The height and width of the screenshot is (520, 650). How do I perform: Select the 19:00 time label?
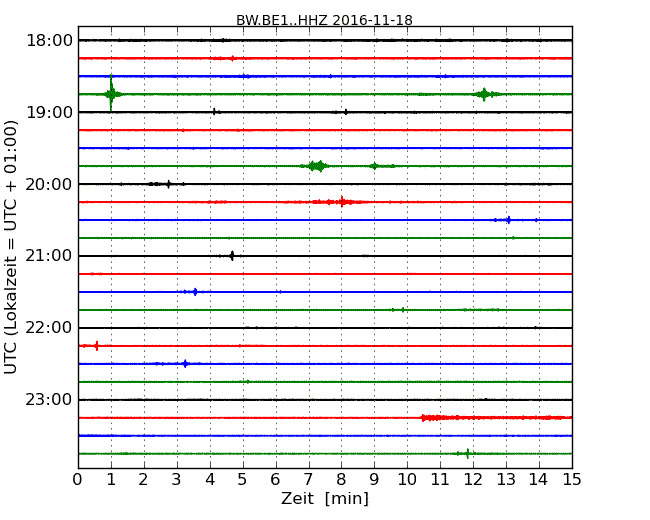click(x=50, y=112)
